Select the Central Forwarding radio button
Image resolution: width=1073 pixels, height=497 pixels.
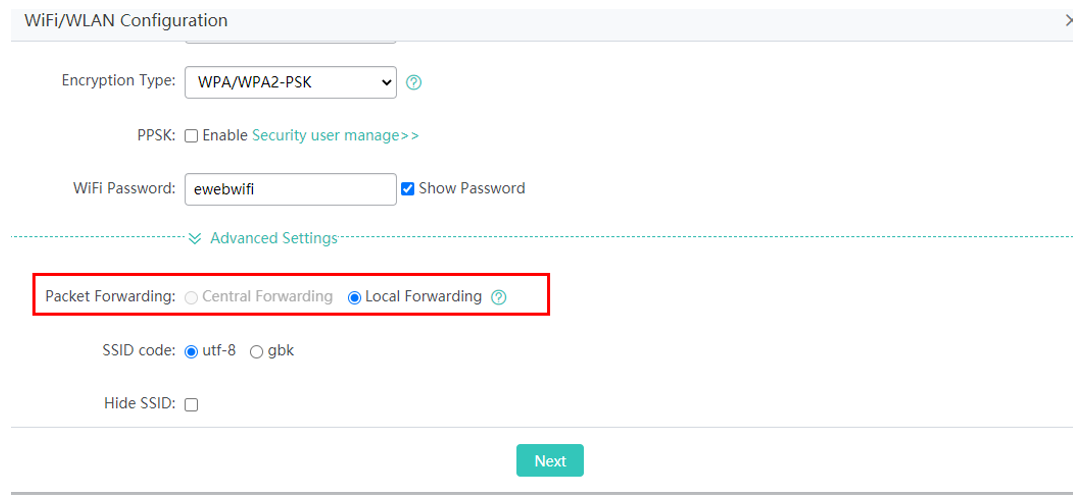point(192,297)
